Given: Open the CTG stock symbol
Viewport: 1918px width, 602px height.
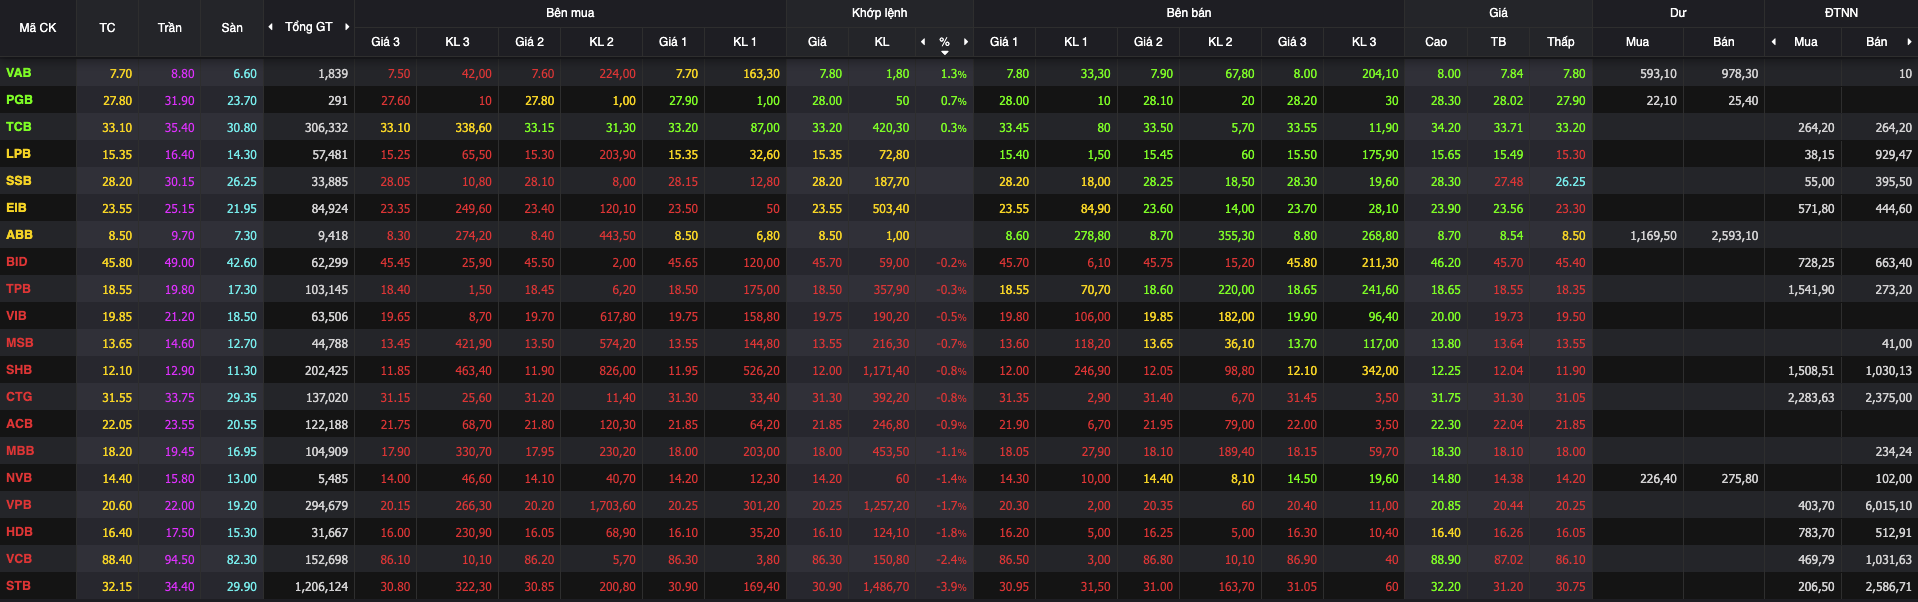Looking at the screenshot, I should click(19, 397).
